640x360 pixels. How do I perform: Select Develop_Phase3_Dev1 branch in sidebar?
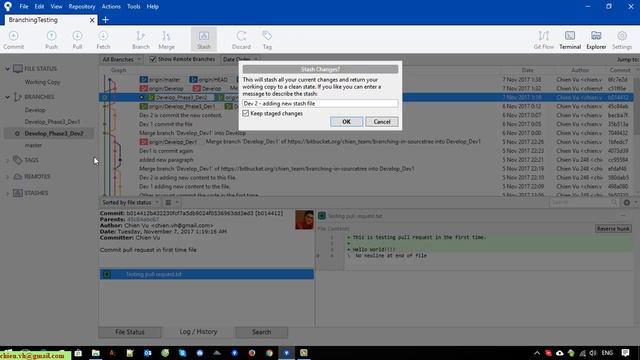[x=52, y=122]
